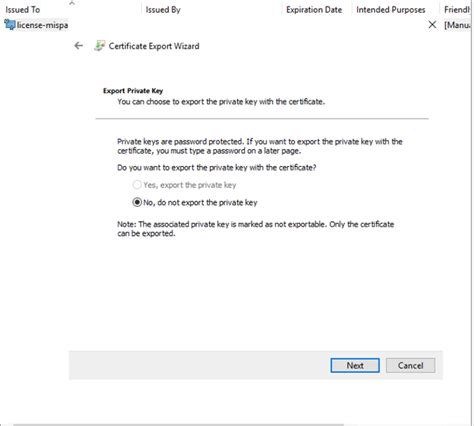The width and height of the screenshot is (474, 426).
Task: Click the 'Intended Purposes' column header
Action: [x=391, y=10]
